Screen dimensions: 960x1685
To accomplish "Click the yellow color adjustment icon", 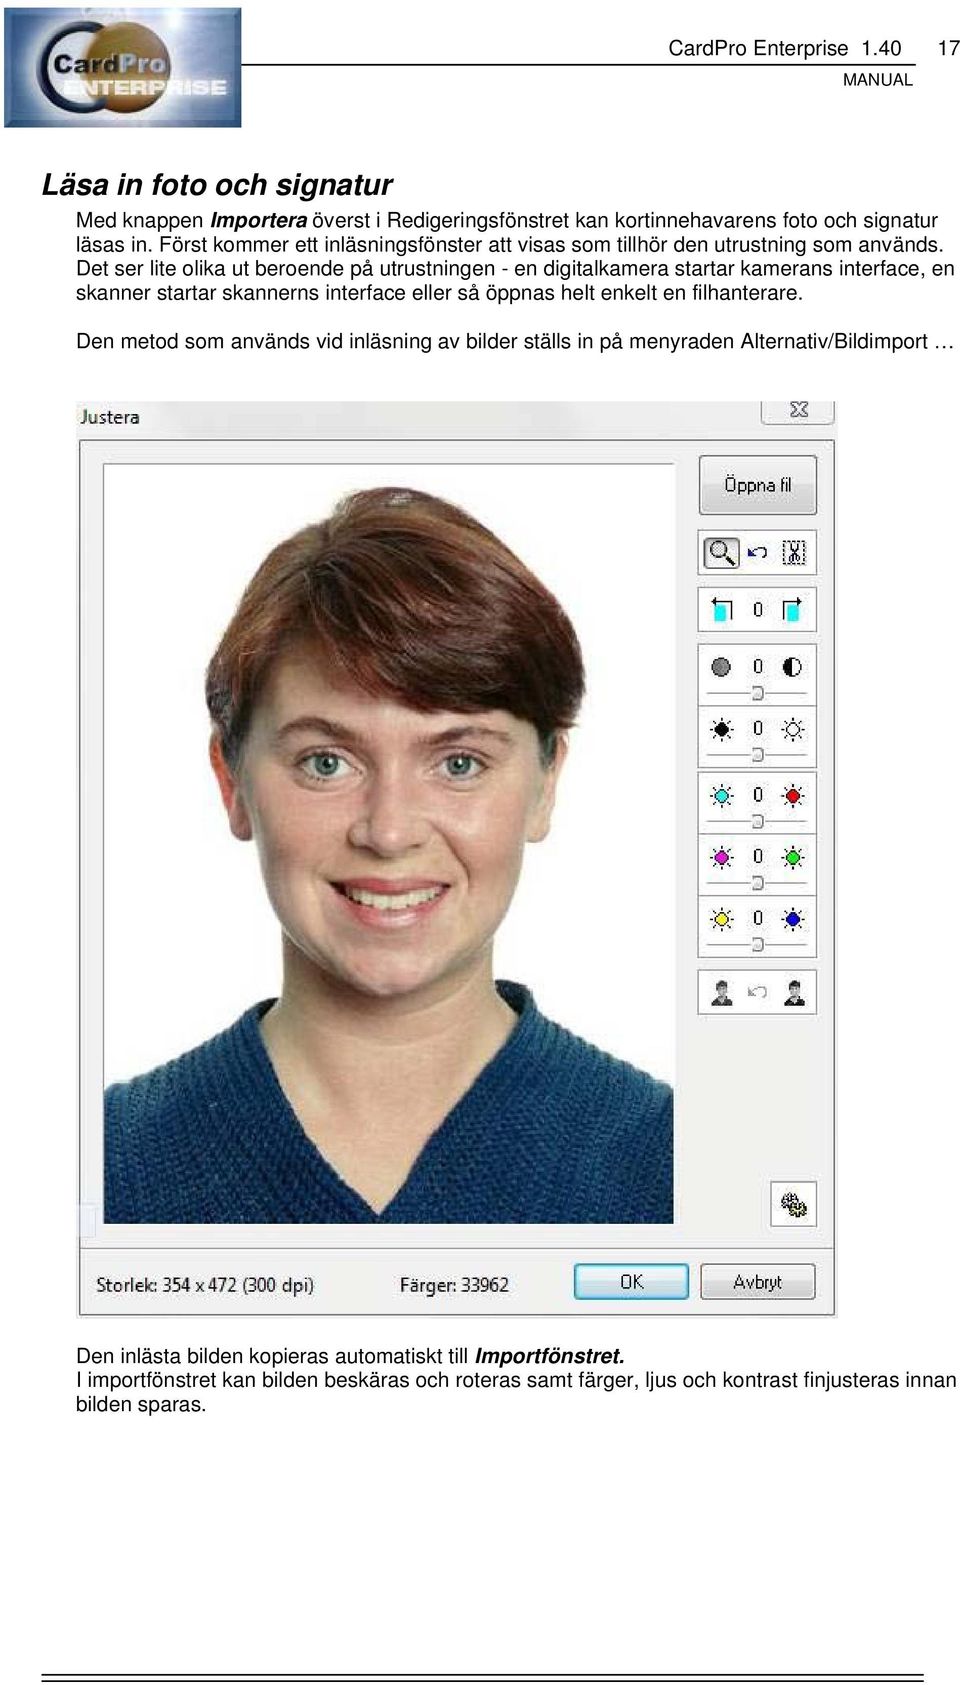I will 721,918.
